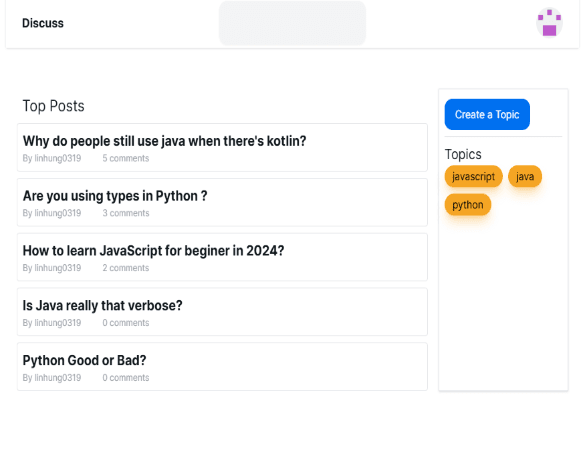Click author linhung0319 on the kotlin post

click(x=57, y=158)
